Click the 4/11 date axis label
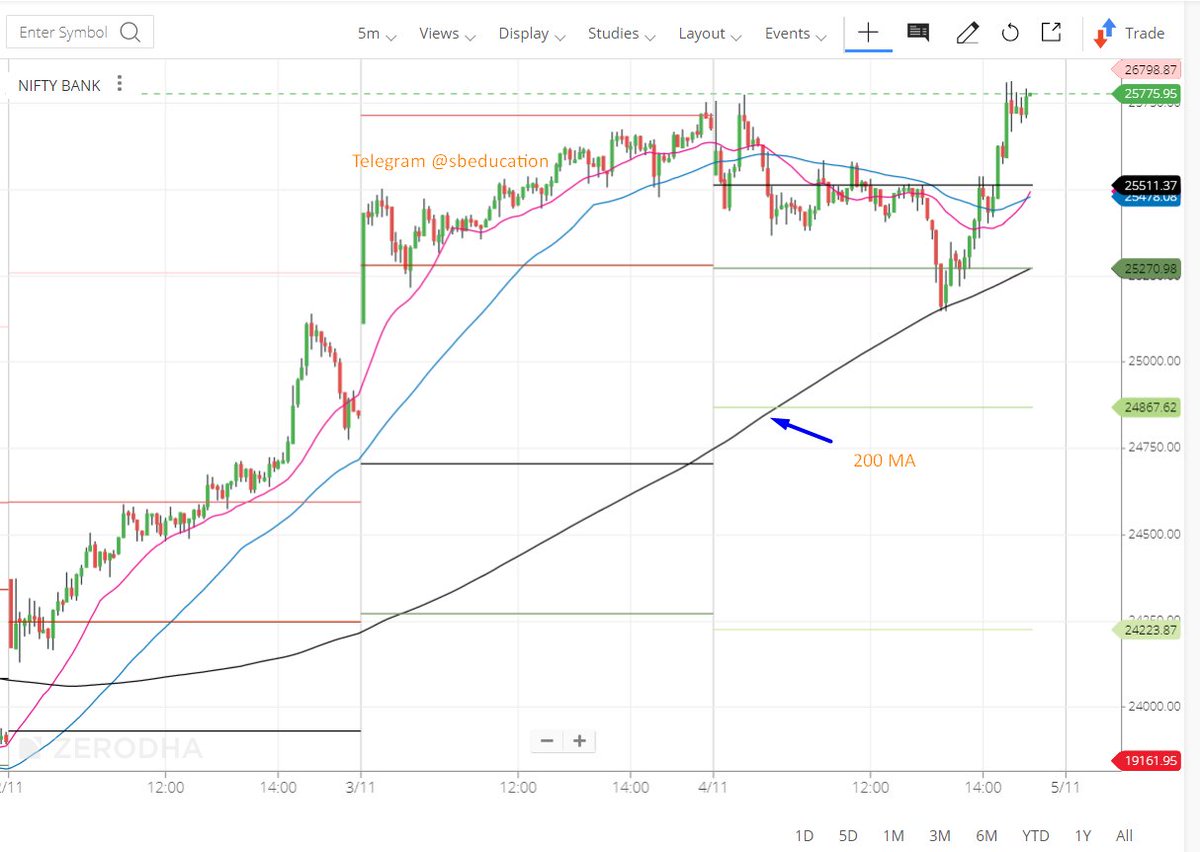The width and height of the screenshot is (1200, 852). tap(713, 787)
